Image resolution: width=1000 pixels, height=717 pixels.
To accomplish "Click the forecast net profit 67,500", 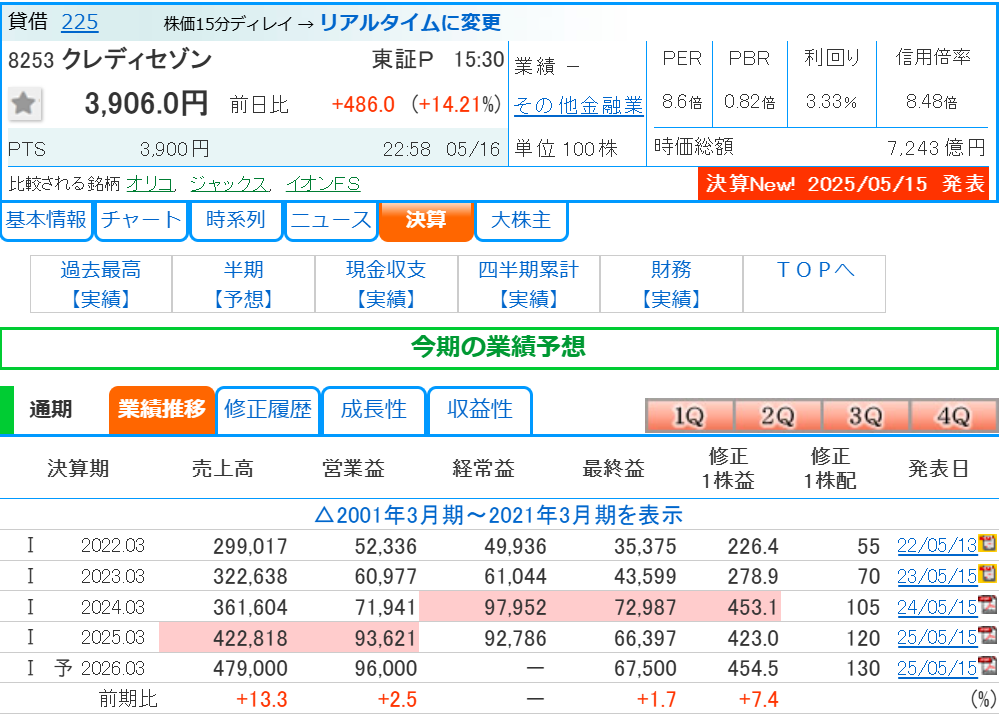I will coord(645,669).
